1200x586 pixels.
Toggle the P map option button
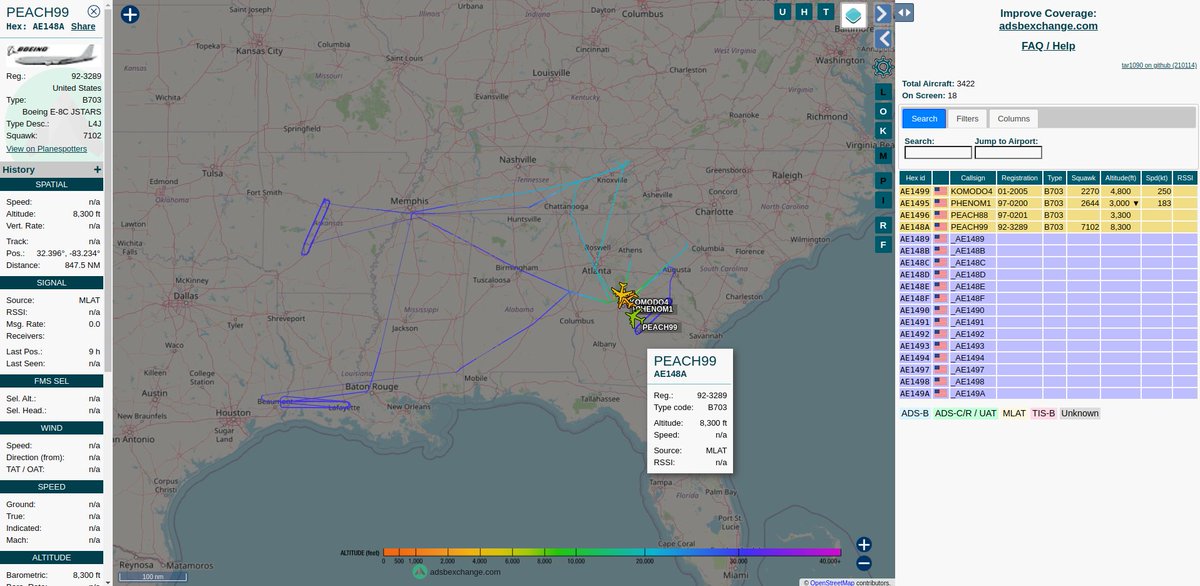click(883, 180)
